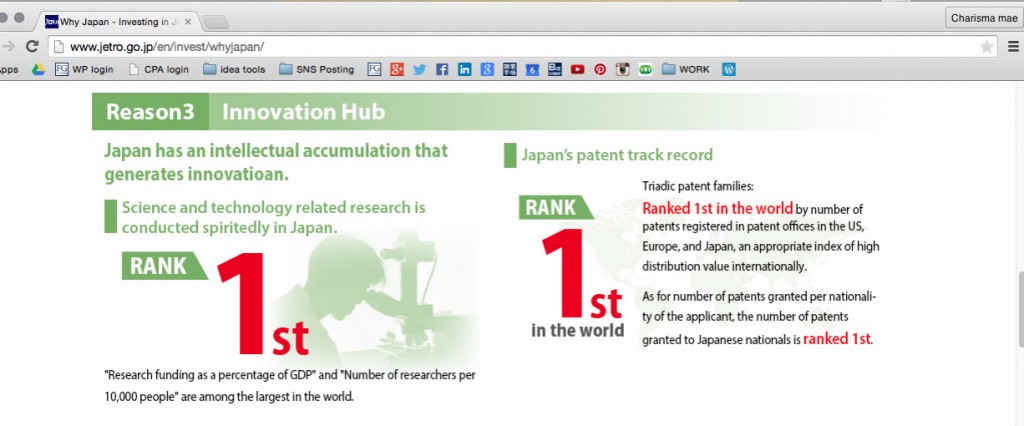This screenshot has width=1024, height=426.
Task: Open the YouTube bookmark icon
Action: tap(577, 69)
